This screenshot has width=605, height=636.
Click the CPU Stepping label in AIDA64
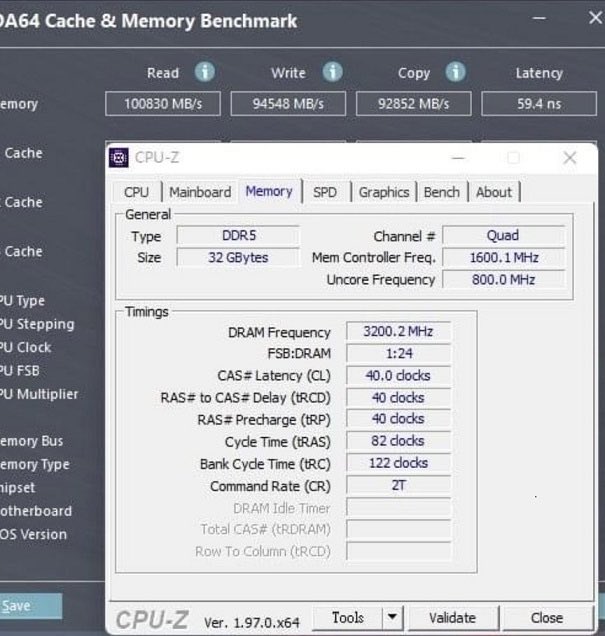click(37, 324)
